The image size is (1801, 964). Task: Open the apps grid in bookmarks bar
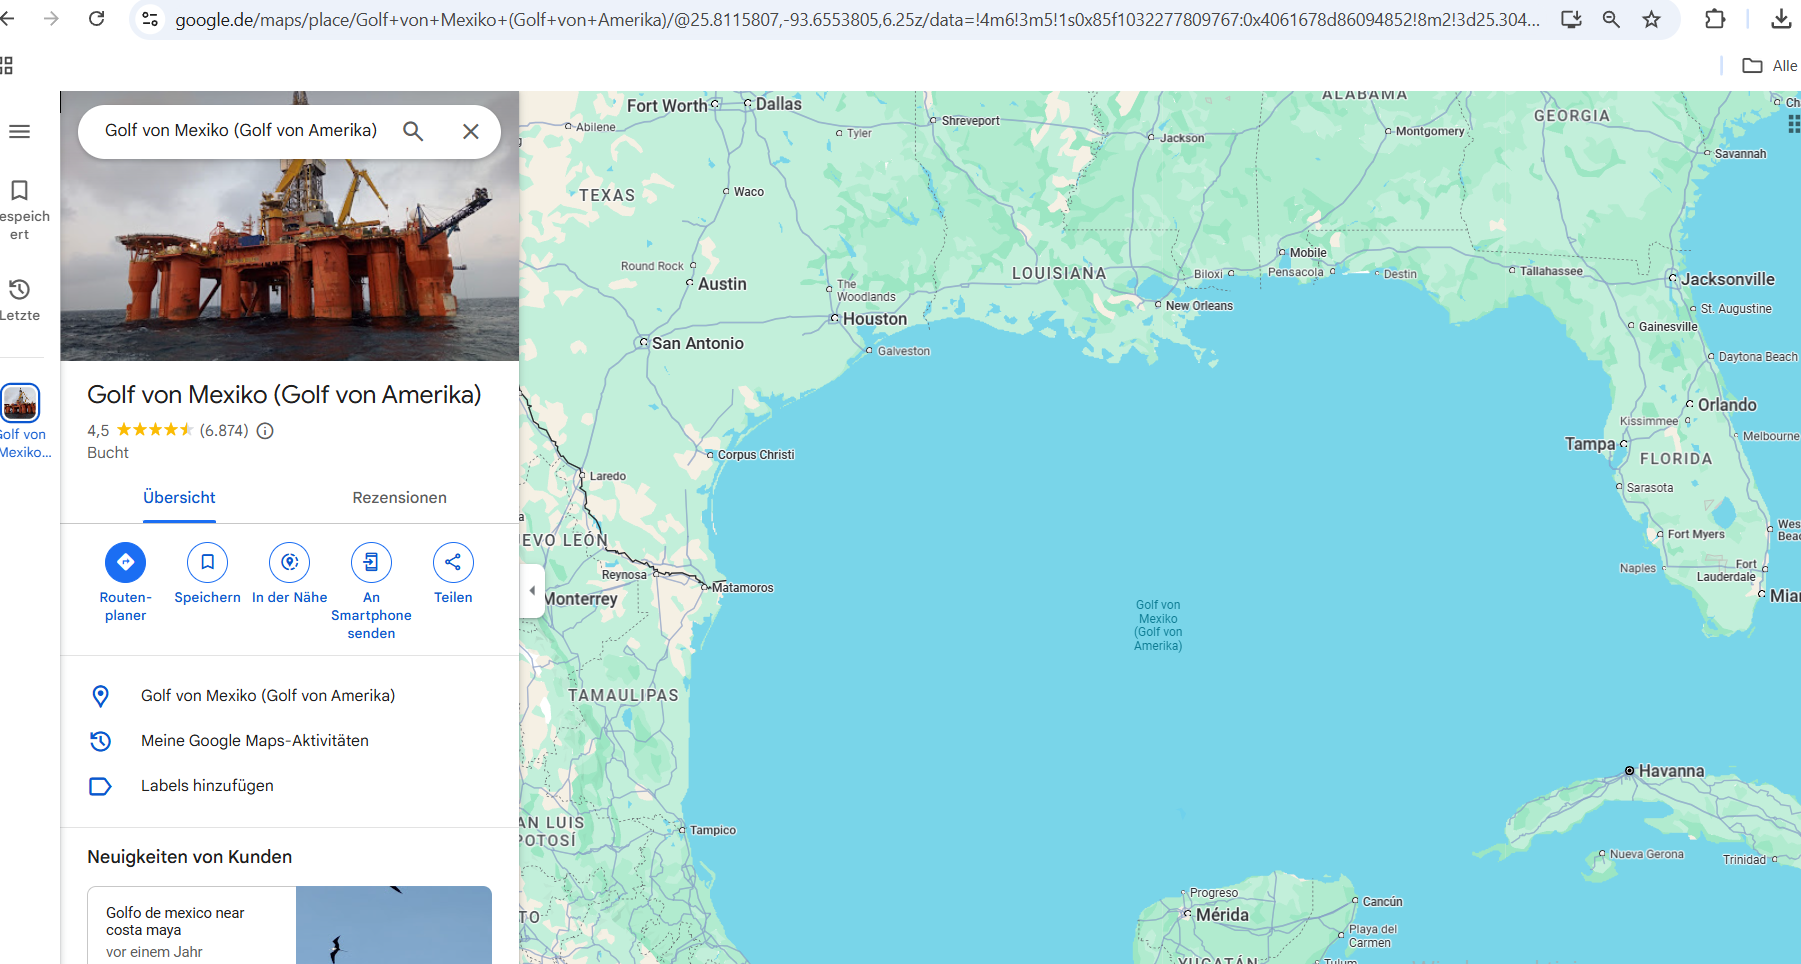[7, 66]
